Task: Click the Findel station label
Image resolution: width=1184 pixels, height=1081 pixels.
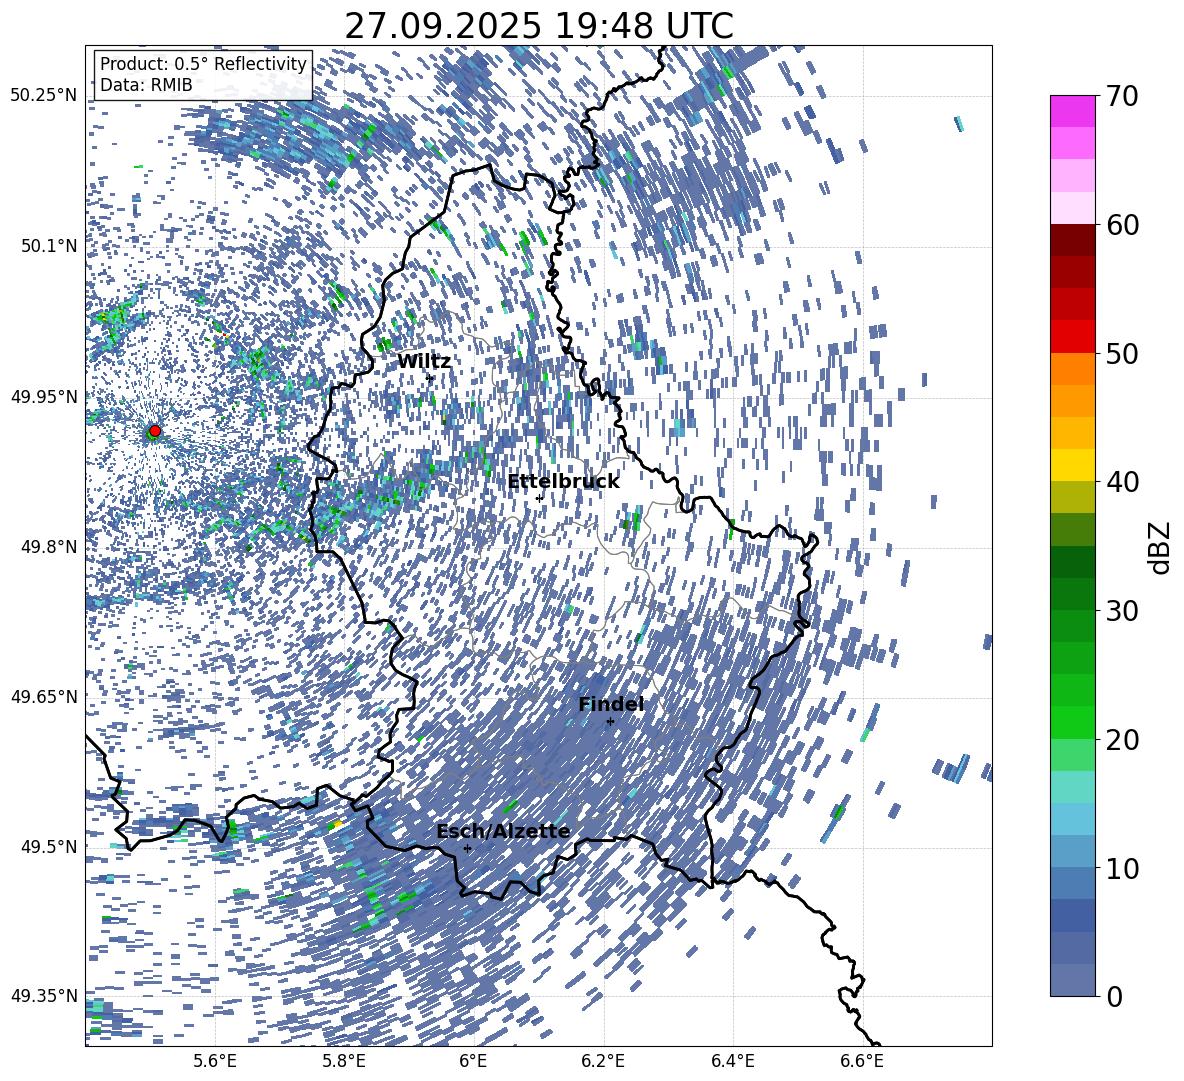Action: [611, 704]
